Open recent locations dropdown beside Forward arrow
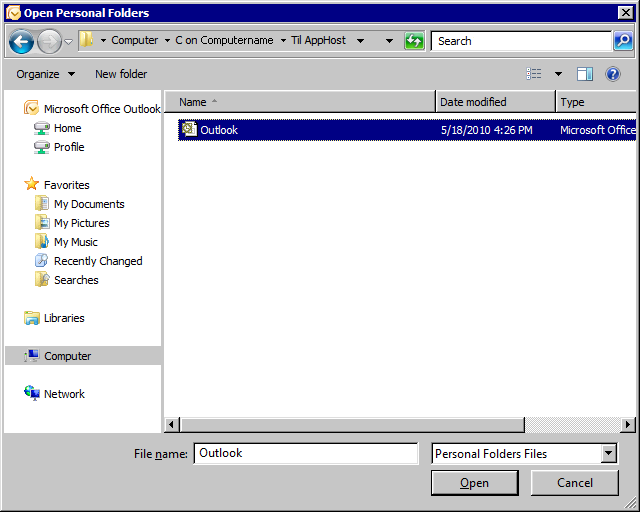Screen dimensions: 640x512 69,41
